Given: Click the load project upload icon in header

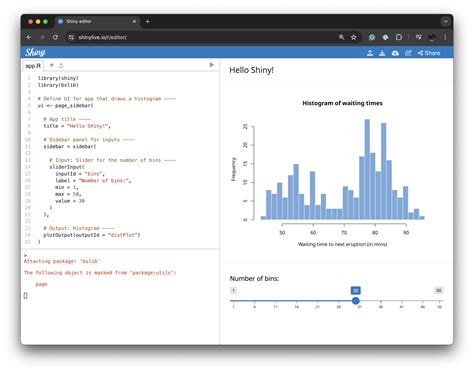Looking at the screenshot, I should (x=370, y=53).
